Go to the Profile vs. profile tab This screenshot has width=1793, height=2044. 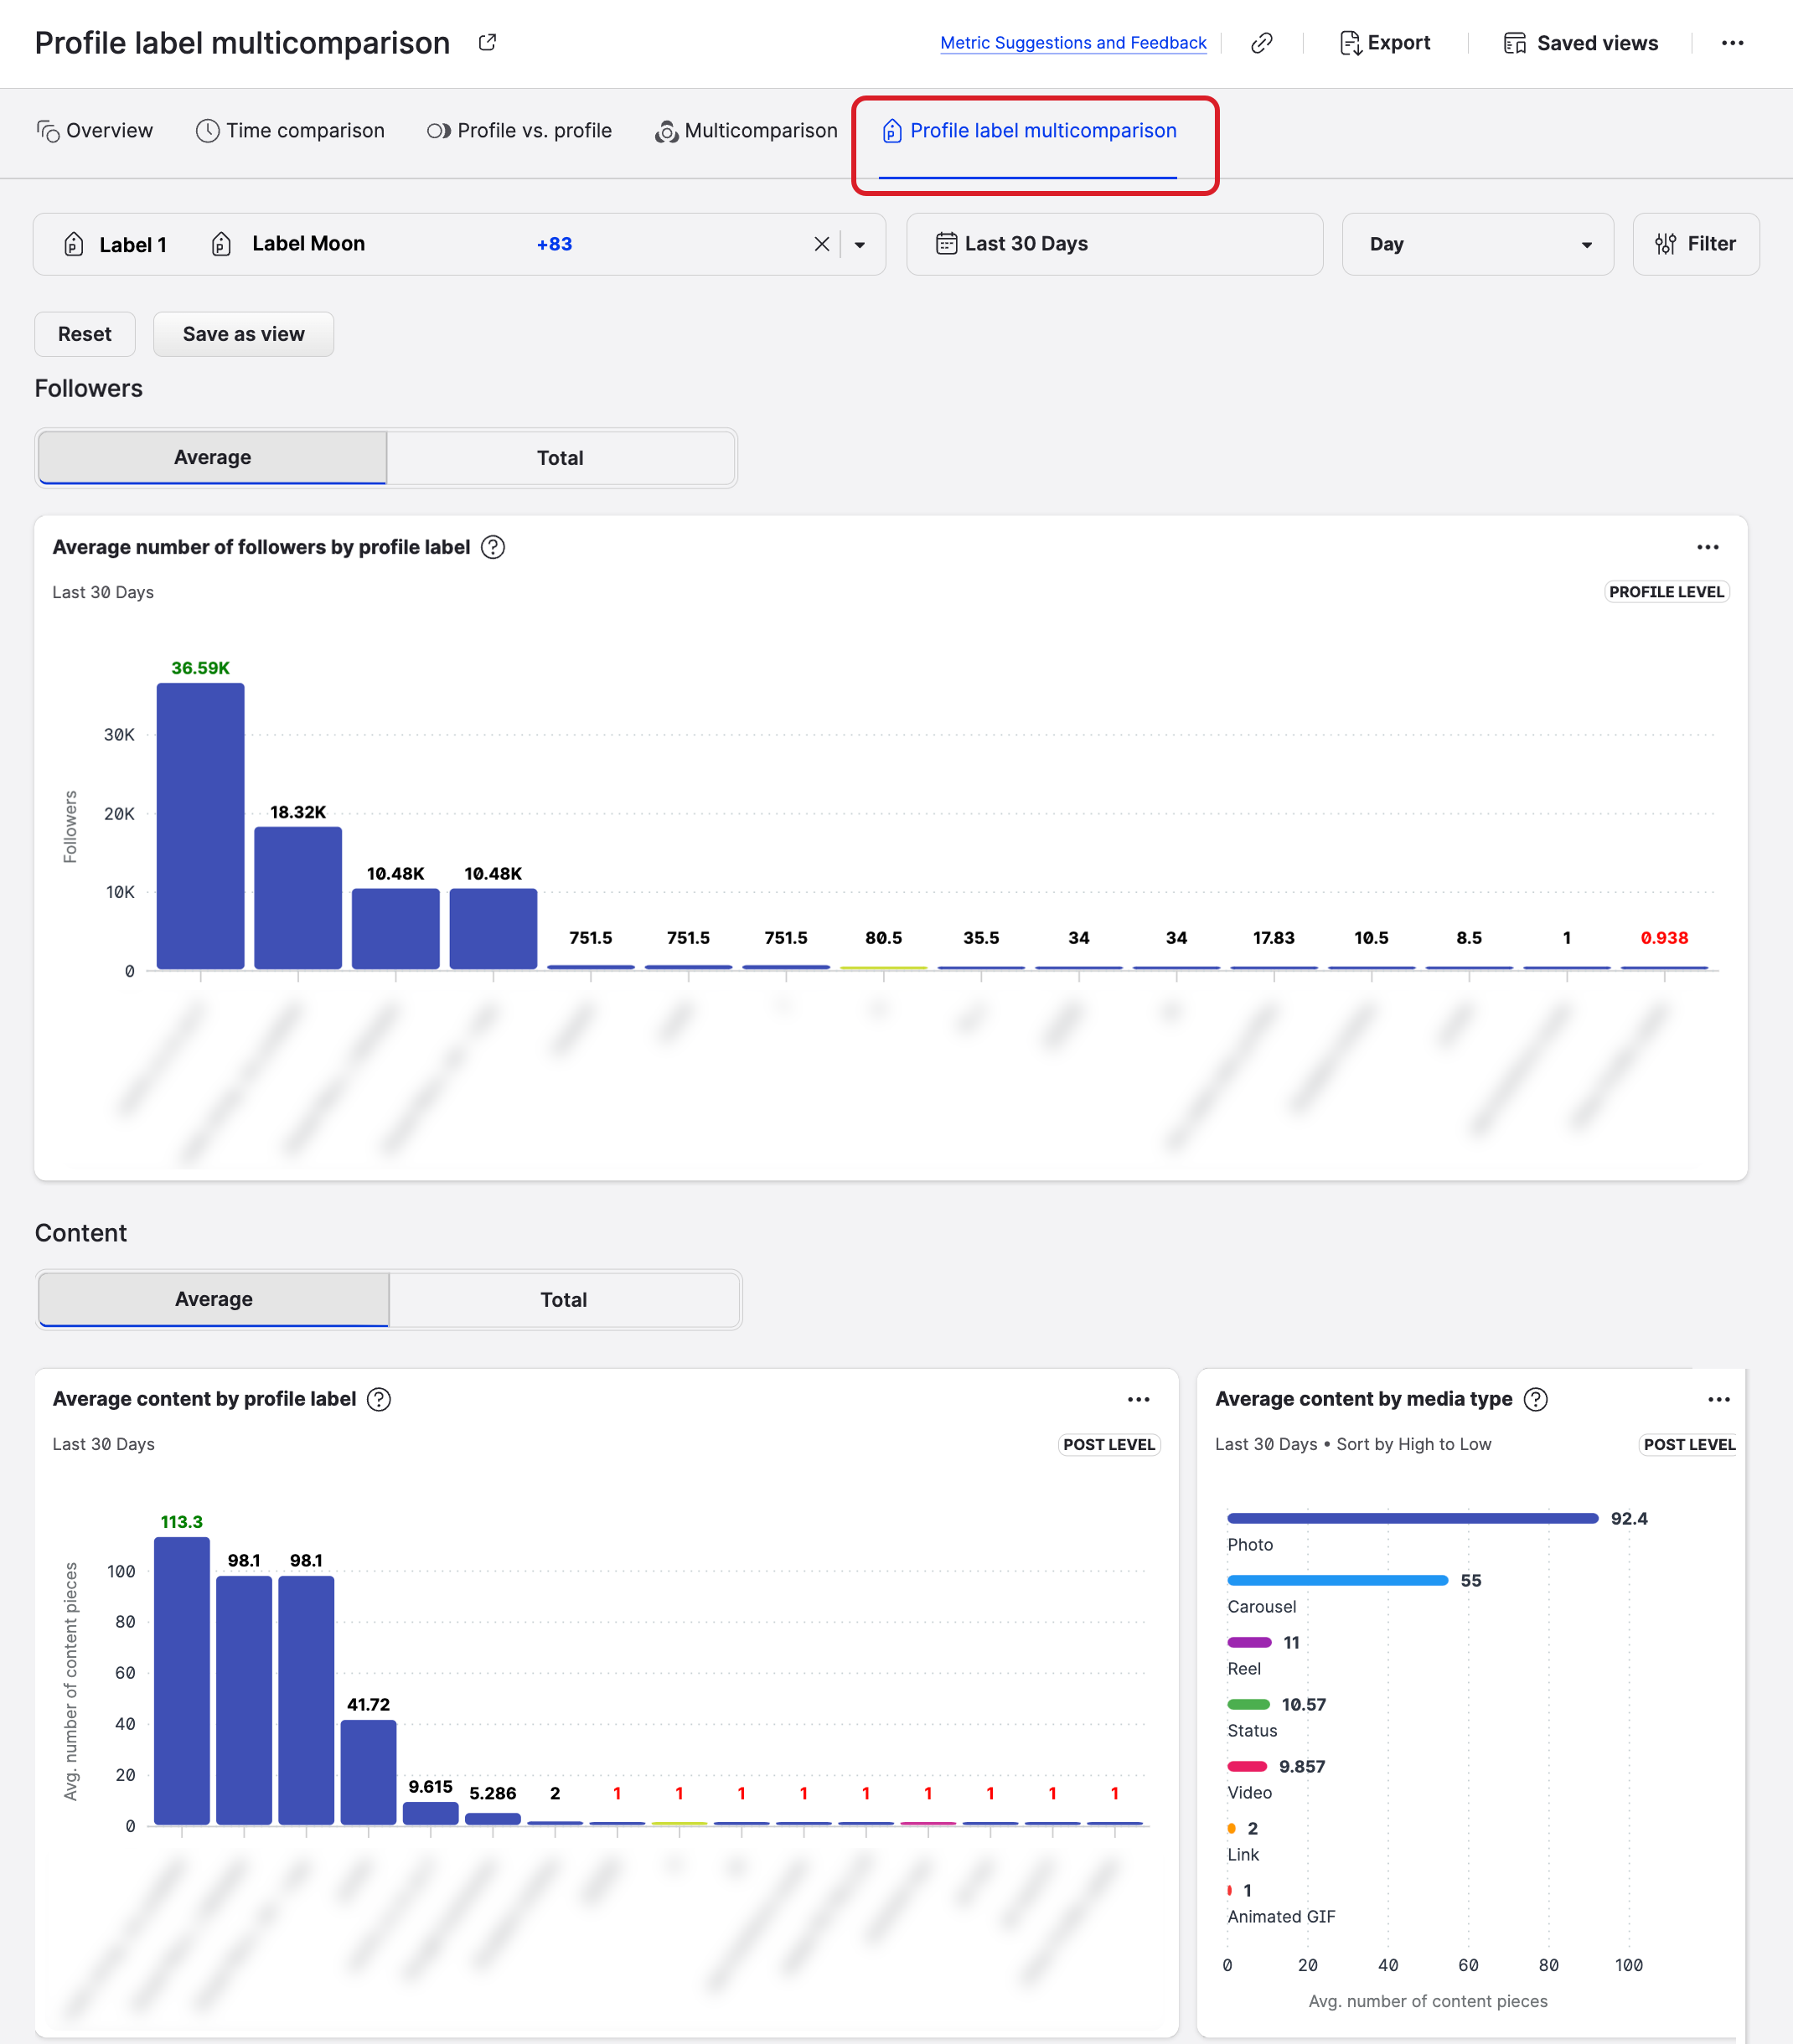point(519,131)
